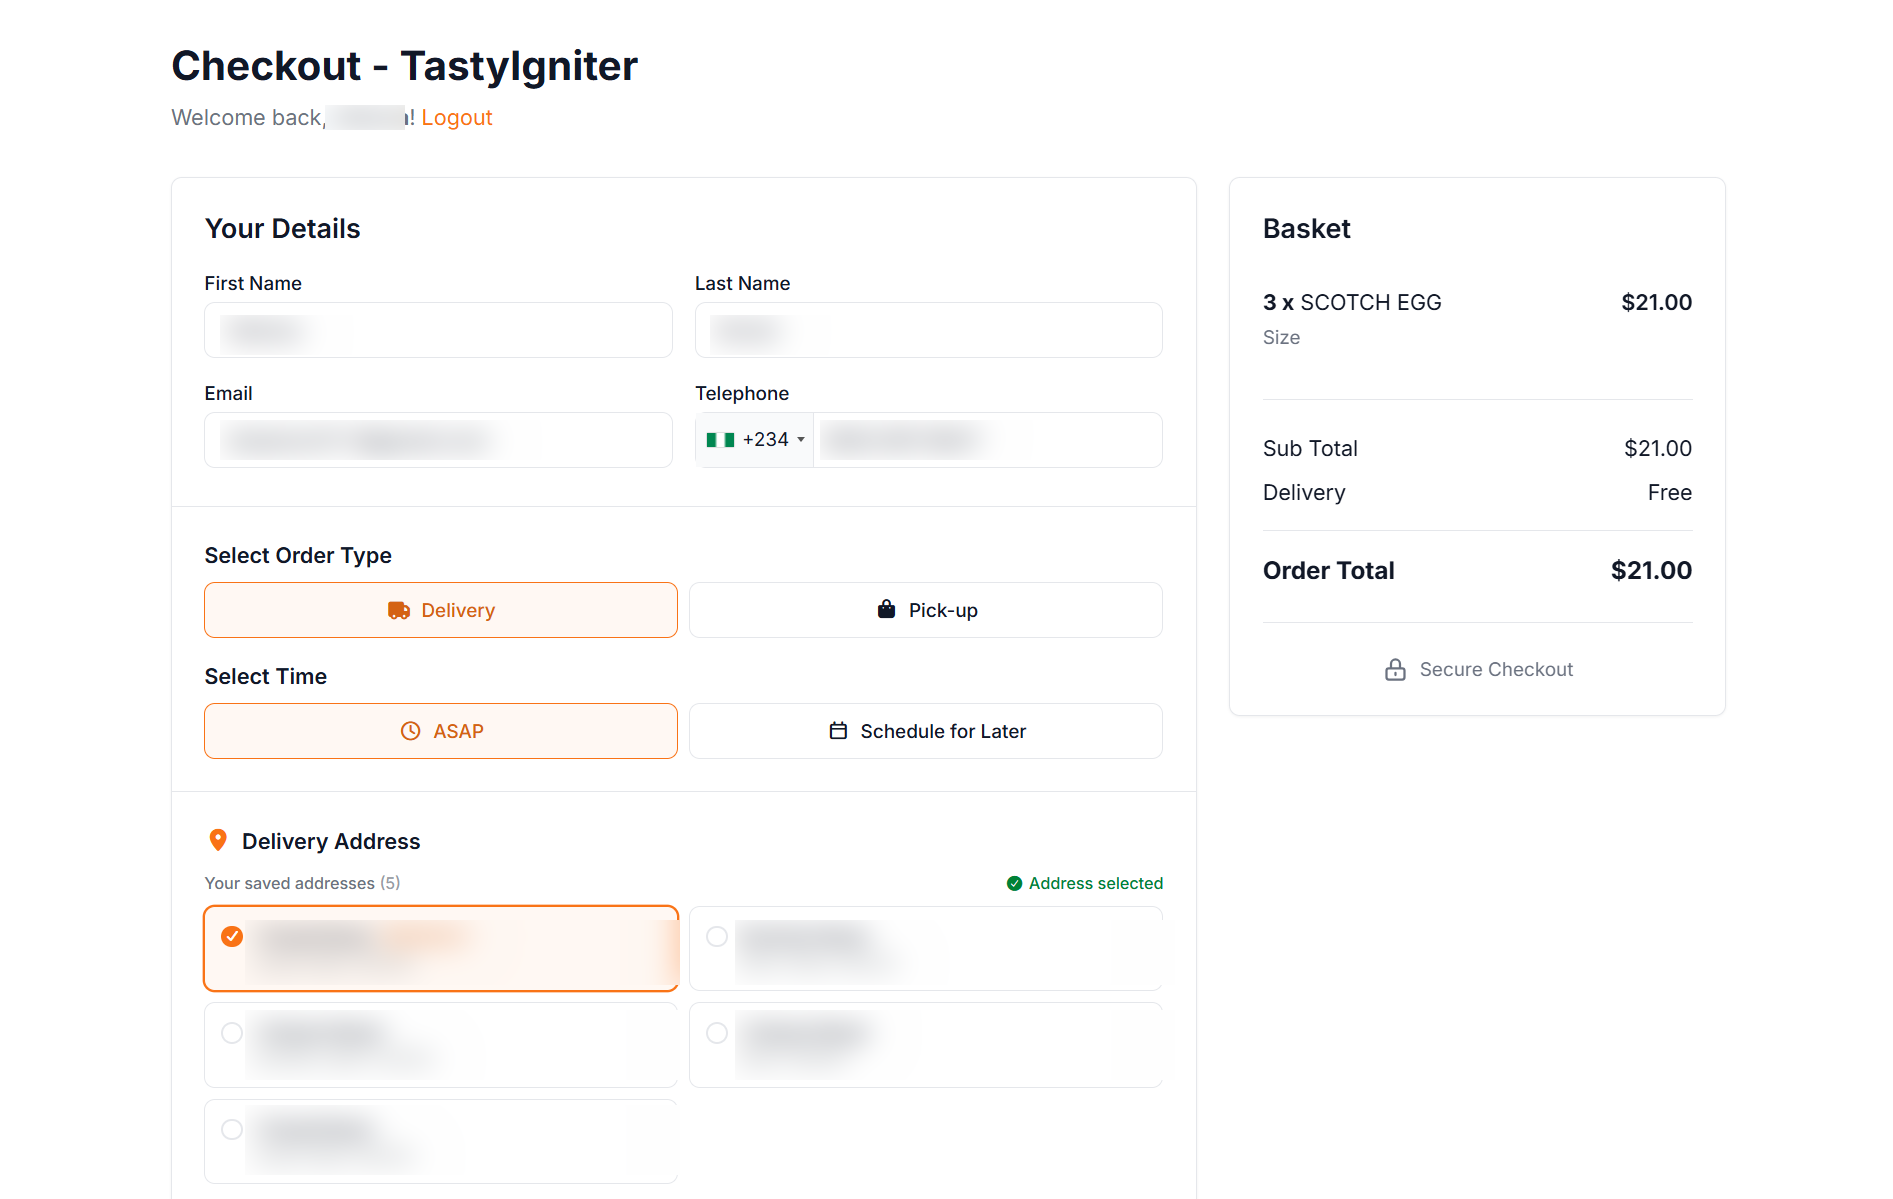Choose the last saved address at bottom
The image size is (1893, 1199).
click(x=232, y=1130)
